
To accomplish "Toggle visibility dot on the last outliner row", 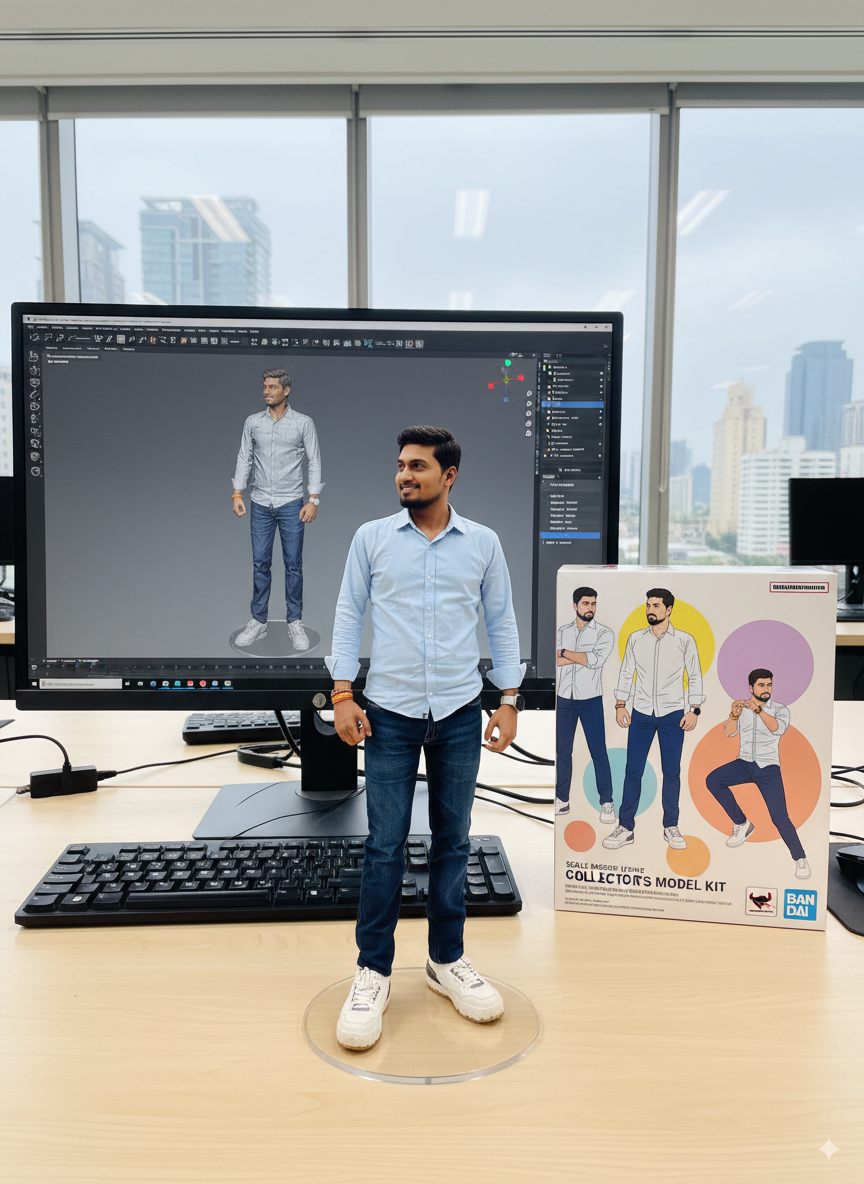I will (601, 456).
